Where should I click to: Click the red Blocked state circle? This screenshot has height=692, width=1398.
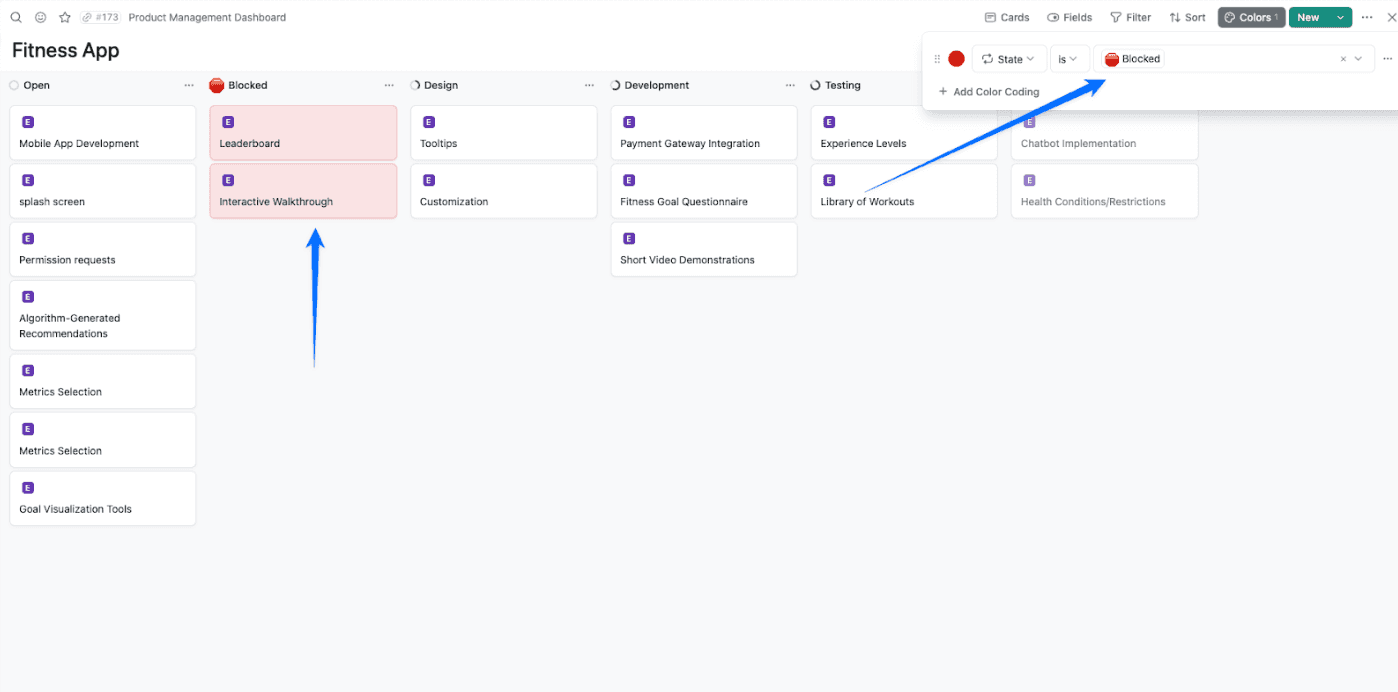click(x=956, y=58)
